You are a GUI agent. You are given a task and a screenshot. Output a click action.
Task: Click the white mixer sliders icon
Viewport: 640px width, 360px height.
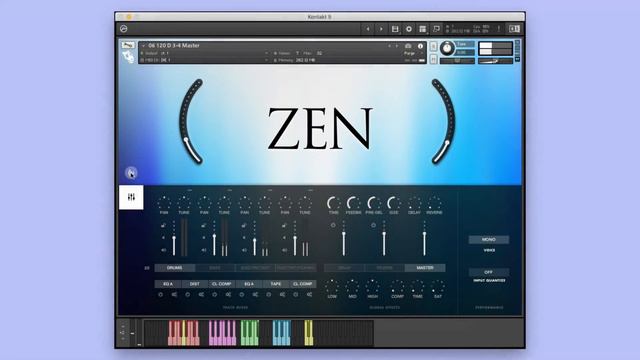pos(131,197)
